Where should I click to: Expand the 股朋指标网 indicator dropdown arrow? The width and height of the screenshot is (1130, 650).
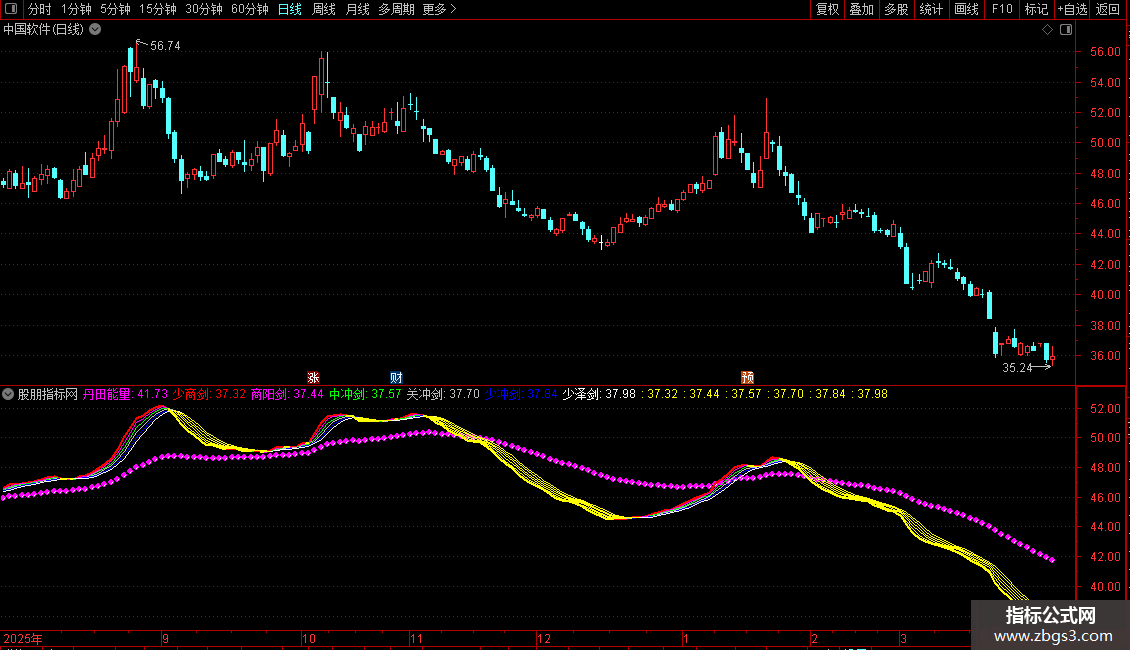(x=9, y=394)
